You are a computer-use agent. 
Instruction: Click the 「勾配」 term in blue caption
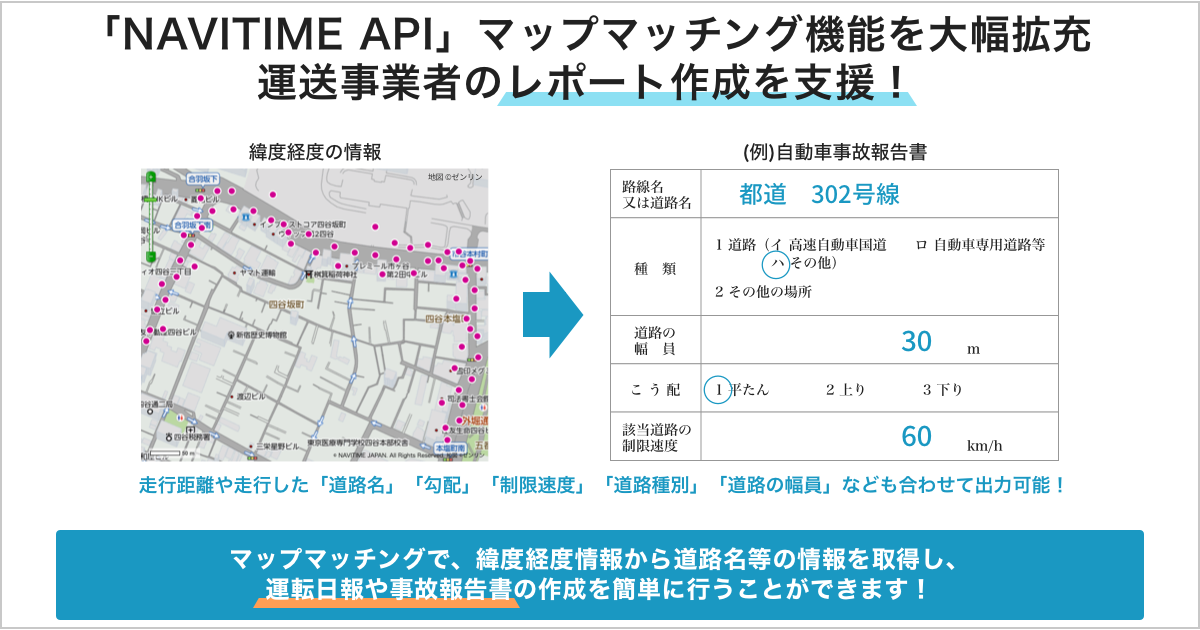[x=444, y=485]
